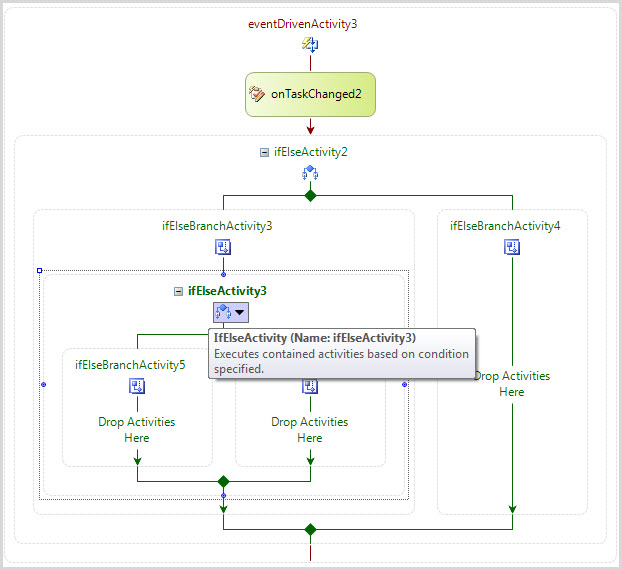Collapse the ifElseActivity2 container
The width and height of the screenshot is (622, 570).
click(264, 152)
